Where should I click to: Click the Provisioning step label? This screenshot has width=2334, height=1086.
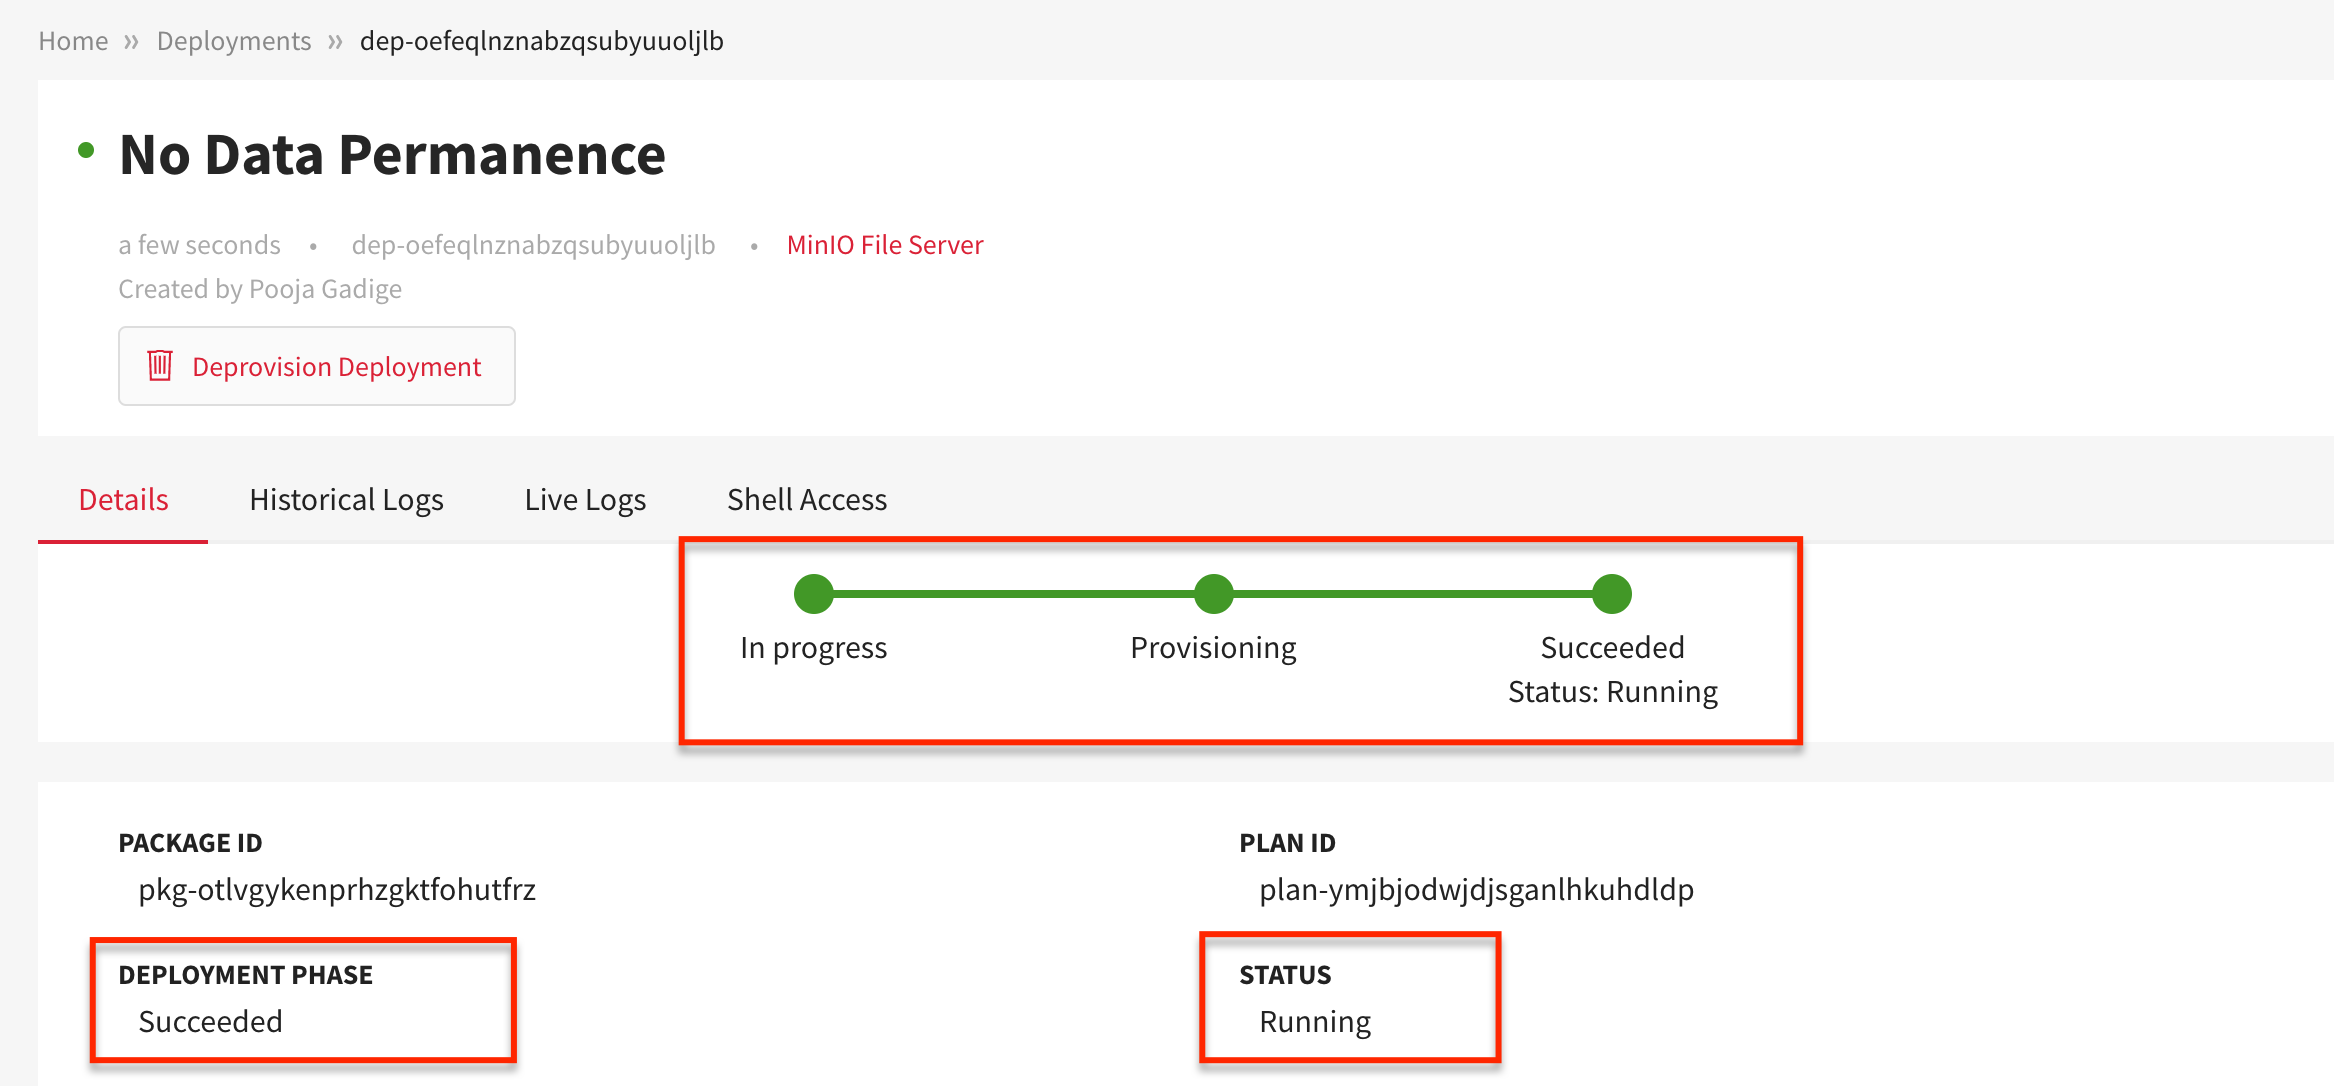(1214, 648)
